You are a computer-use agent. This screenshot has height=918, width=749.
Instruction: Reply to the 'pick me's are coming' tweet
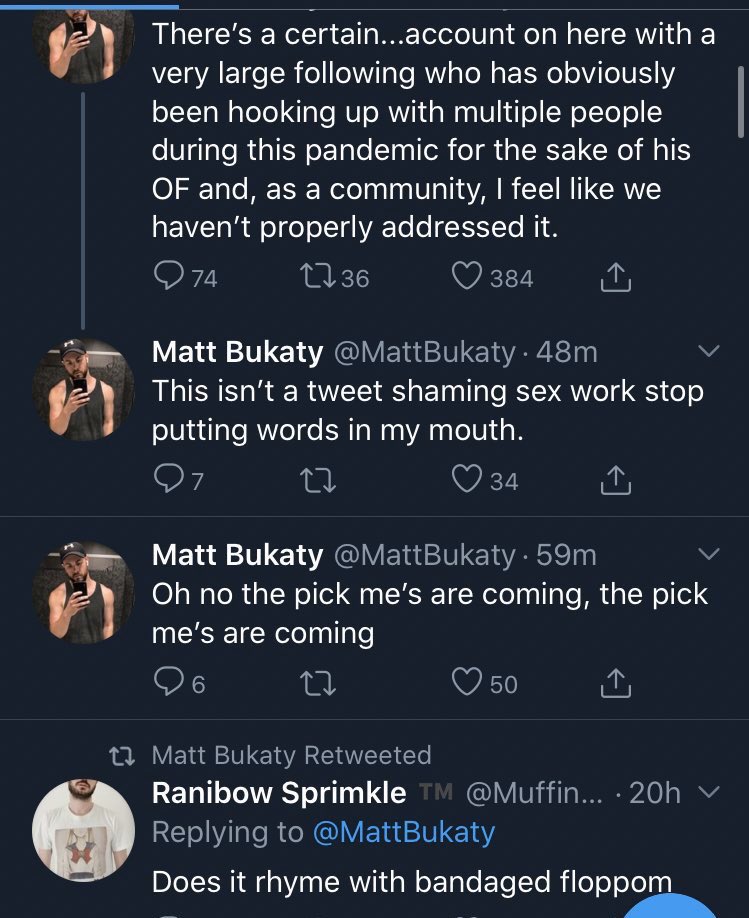pos(167,683)
